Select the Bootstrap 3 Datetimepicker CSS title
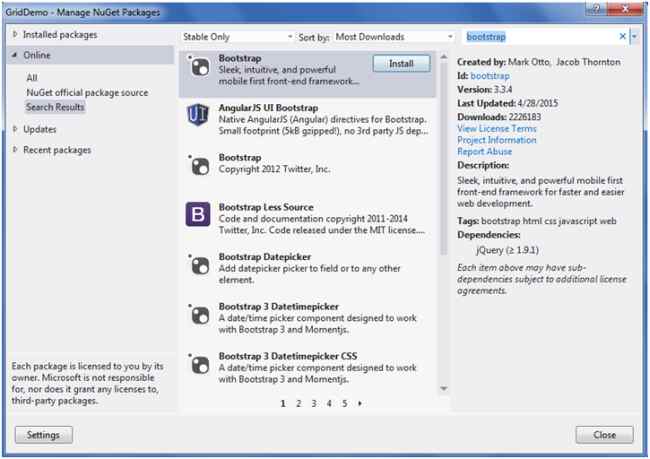The width and height of the screenshot is (650, 459). [288, 356]
